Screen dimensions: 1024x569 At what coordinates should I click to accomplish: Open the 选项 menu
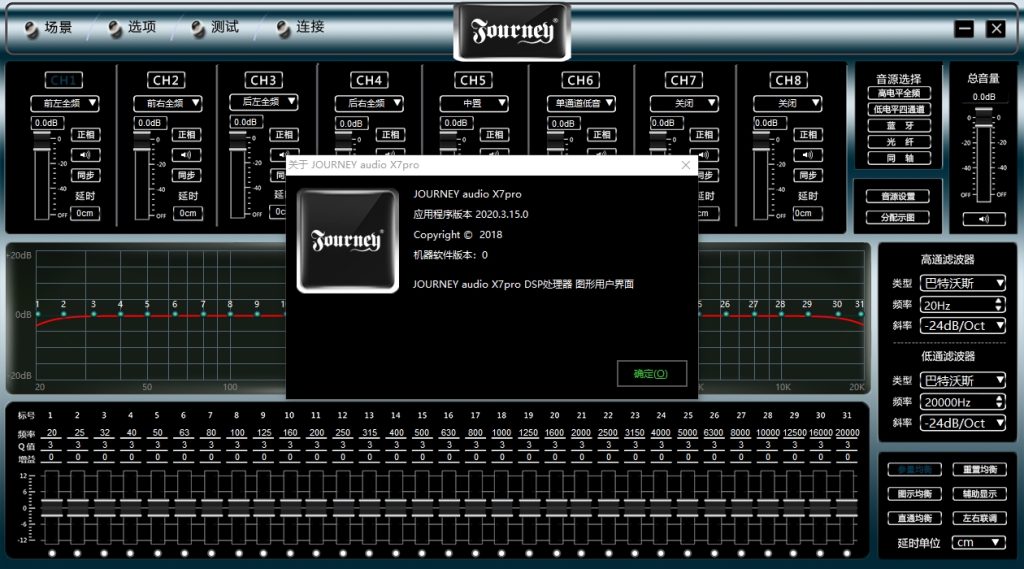click(x=133, y=27)
